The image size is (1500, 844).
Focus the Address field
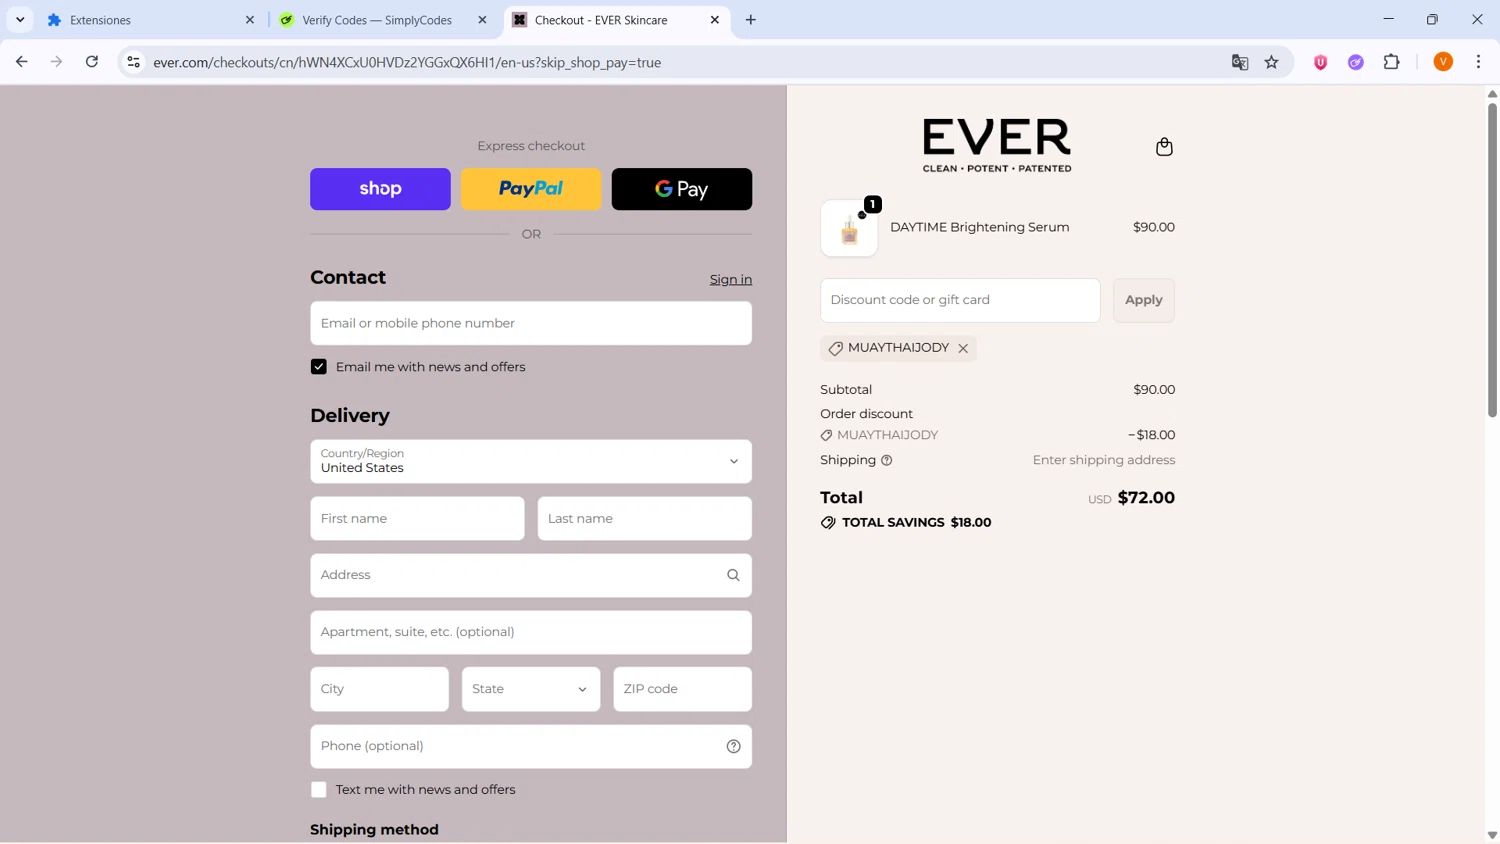[531, 575]
